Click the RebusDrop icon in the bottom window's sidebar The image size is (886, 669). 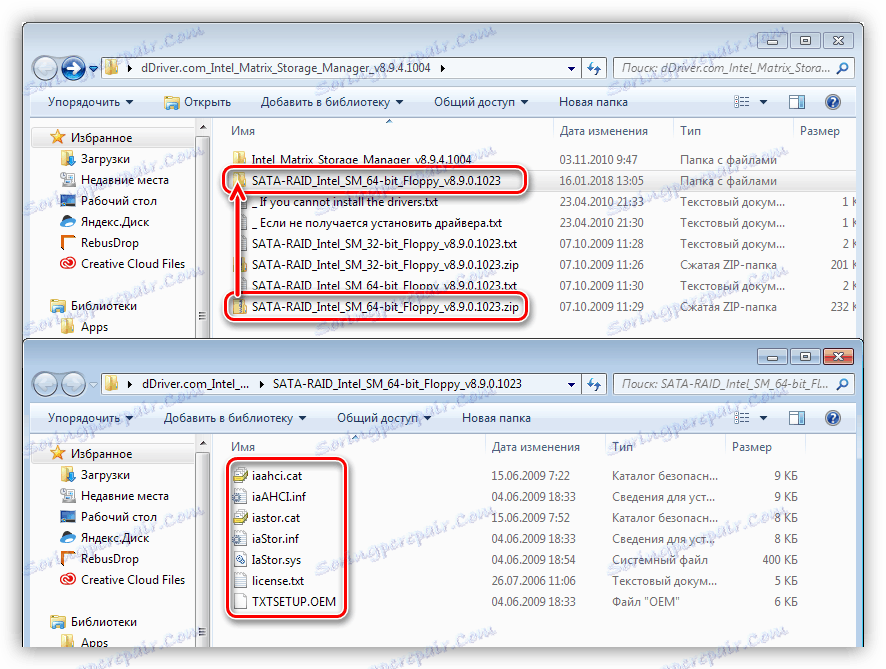(x=68, y=558)
